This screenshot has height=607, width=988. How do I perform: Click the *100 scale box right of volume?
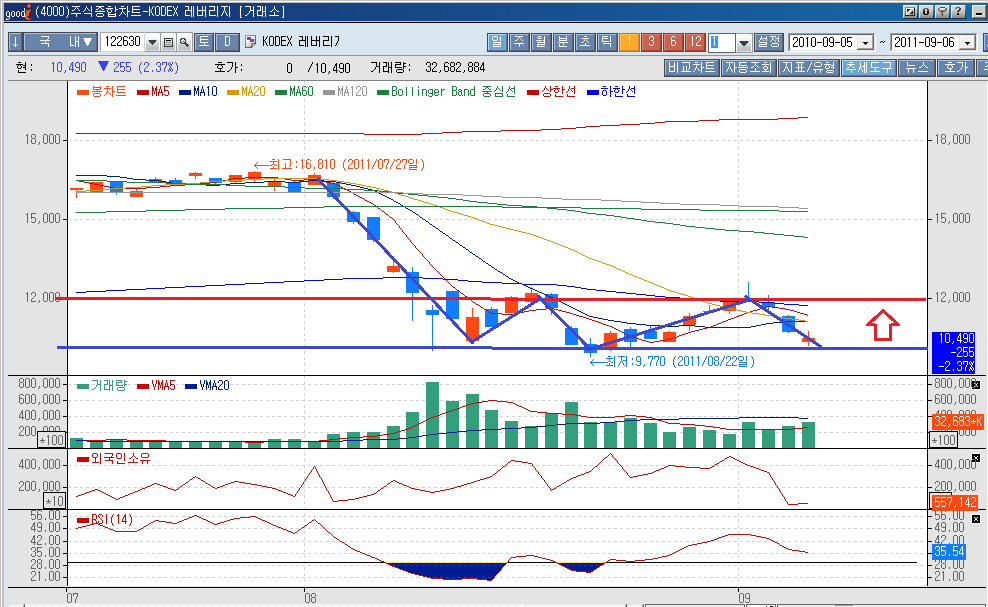coord(943,440)
